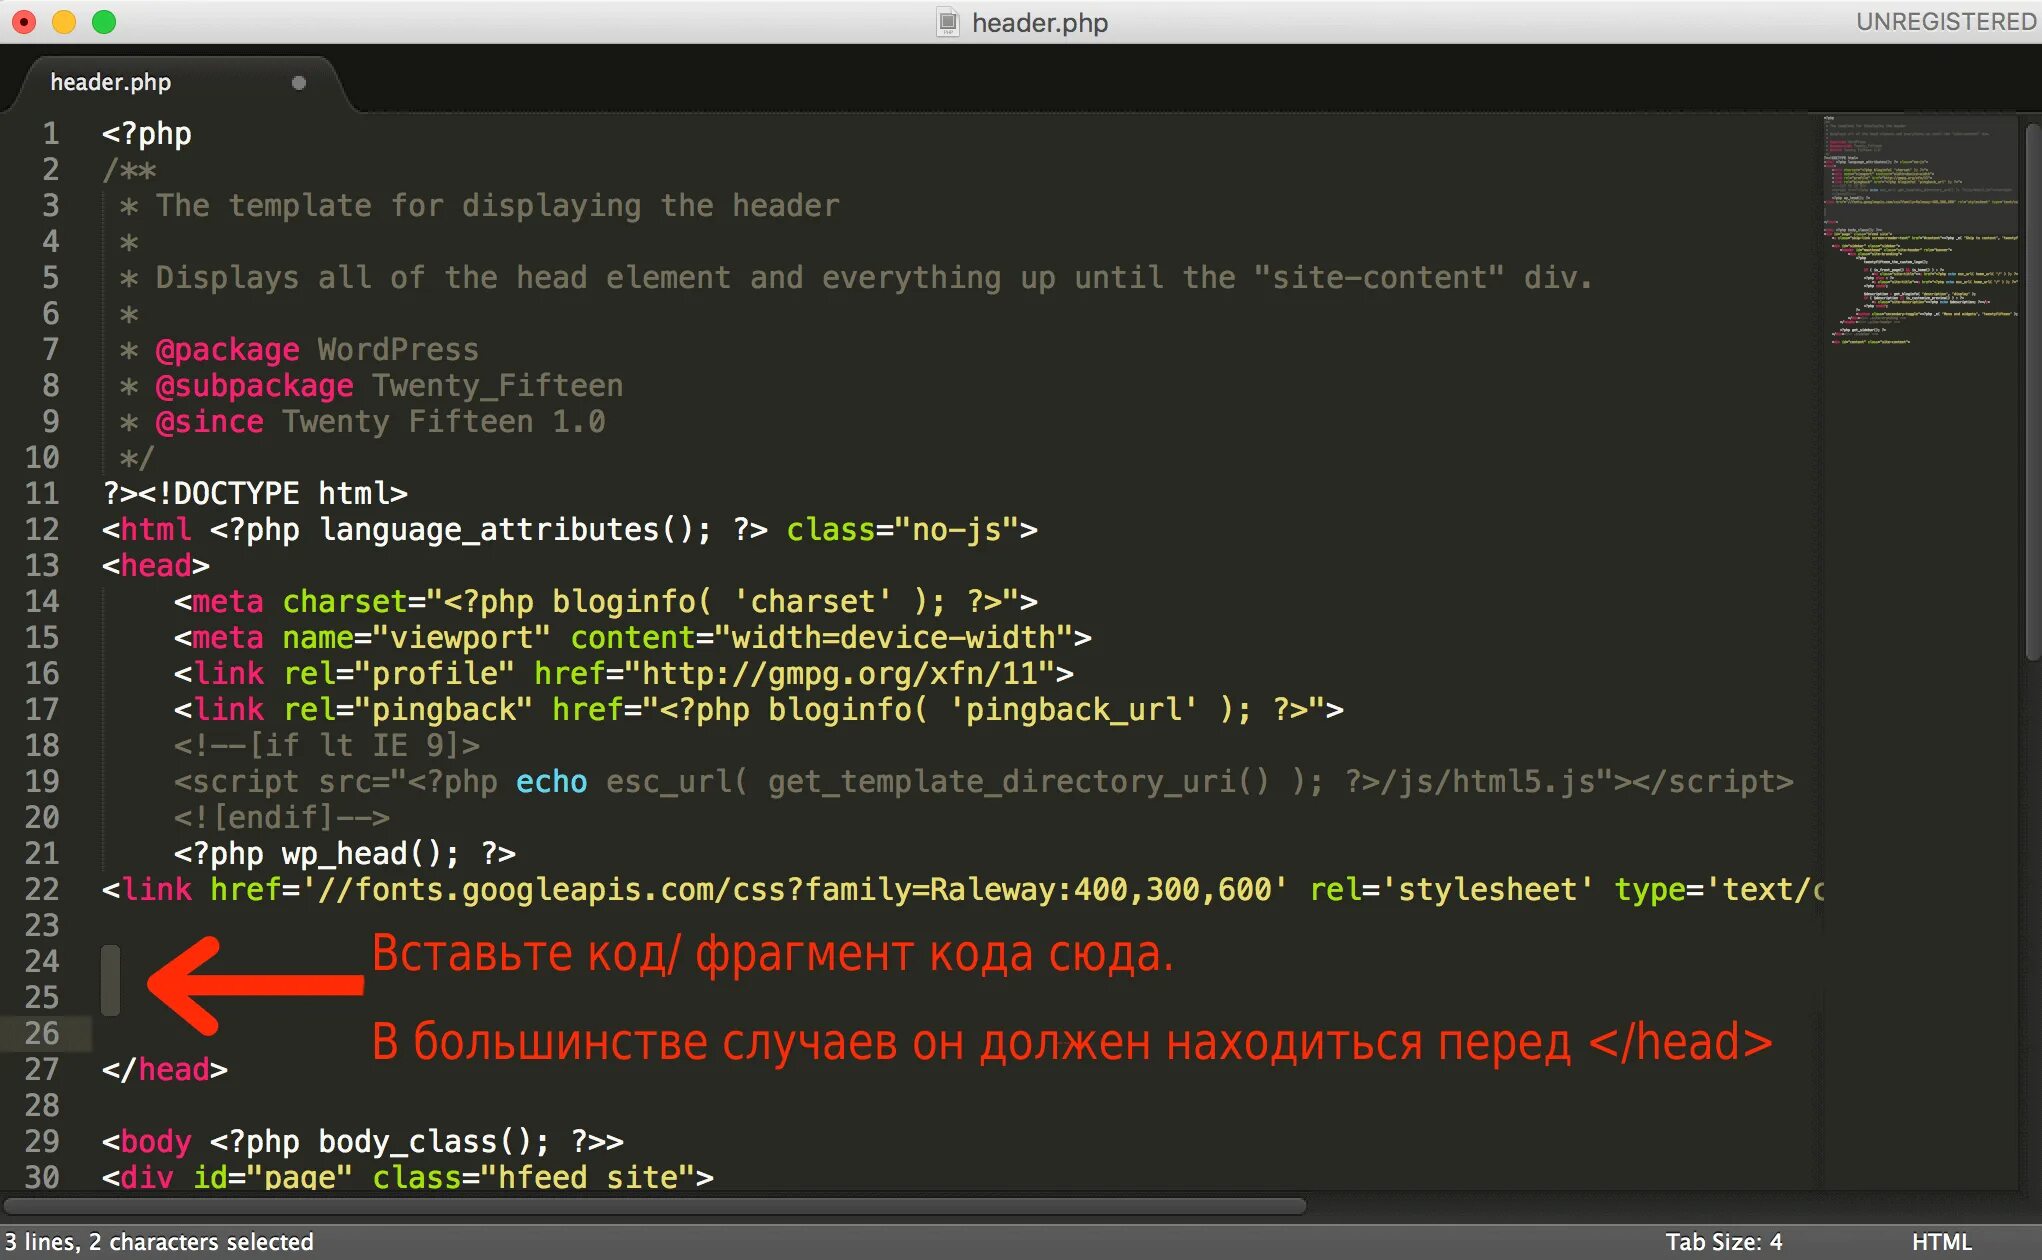Image resolution: width=2042 pixels, height=1260 pixels.
Task: Click the UNREGISTERED label in title bar
Action: 1945,22
